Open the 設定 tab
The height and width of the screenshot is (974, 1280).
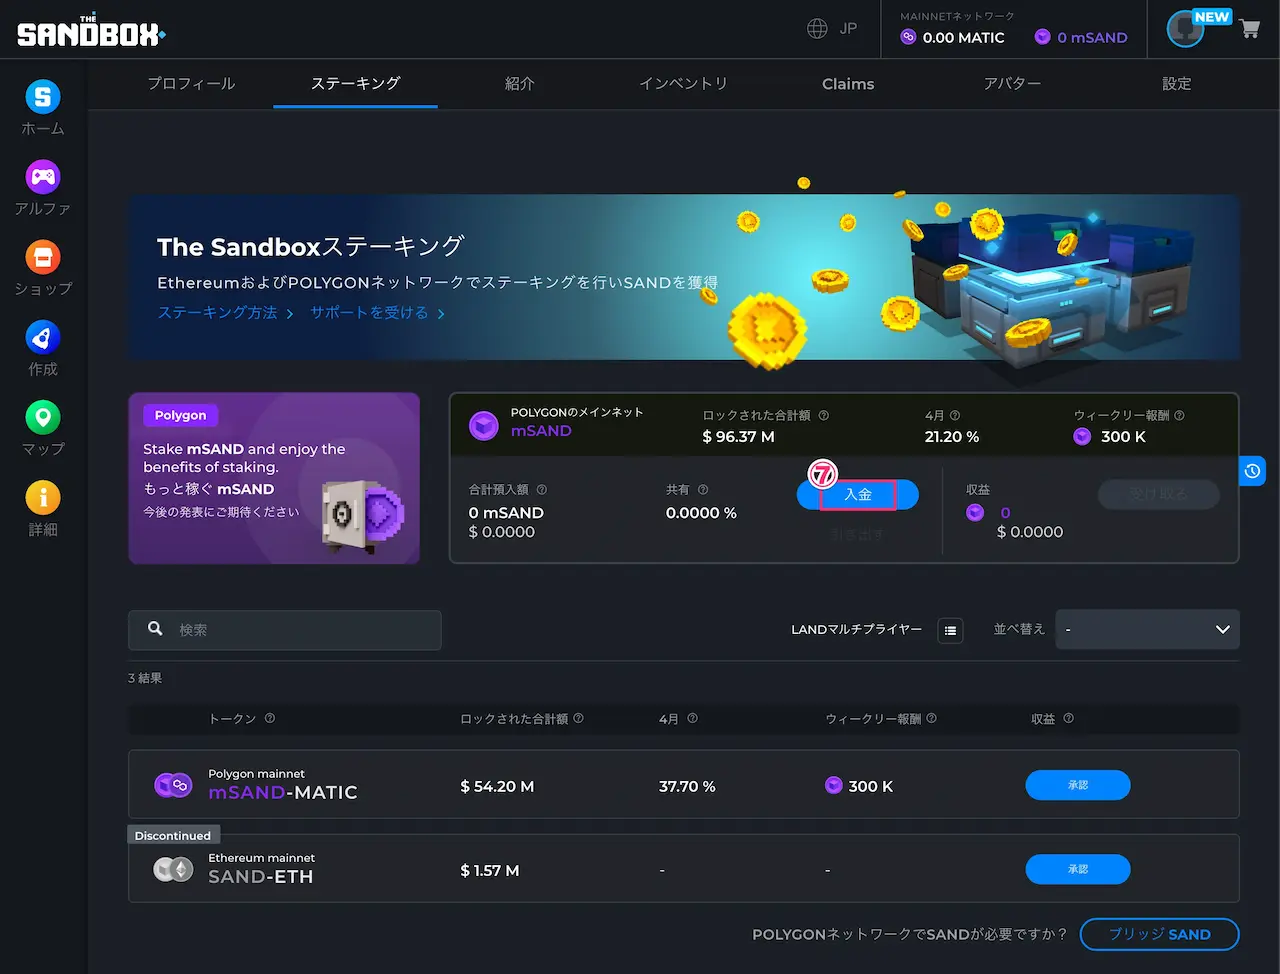(x=1176, y=84)
